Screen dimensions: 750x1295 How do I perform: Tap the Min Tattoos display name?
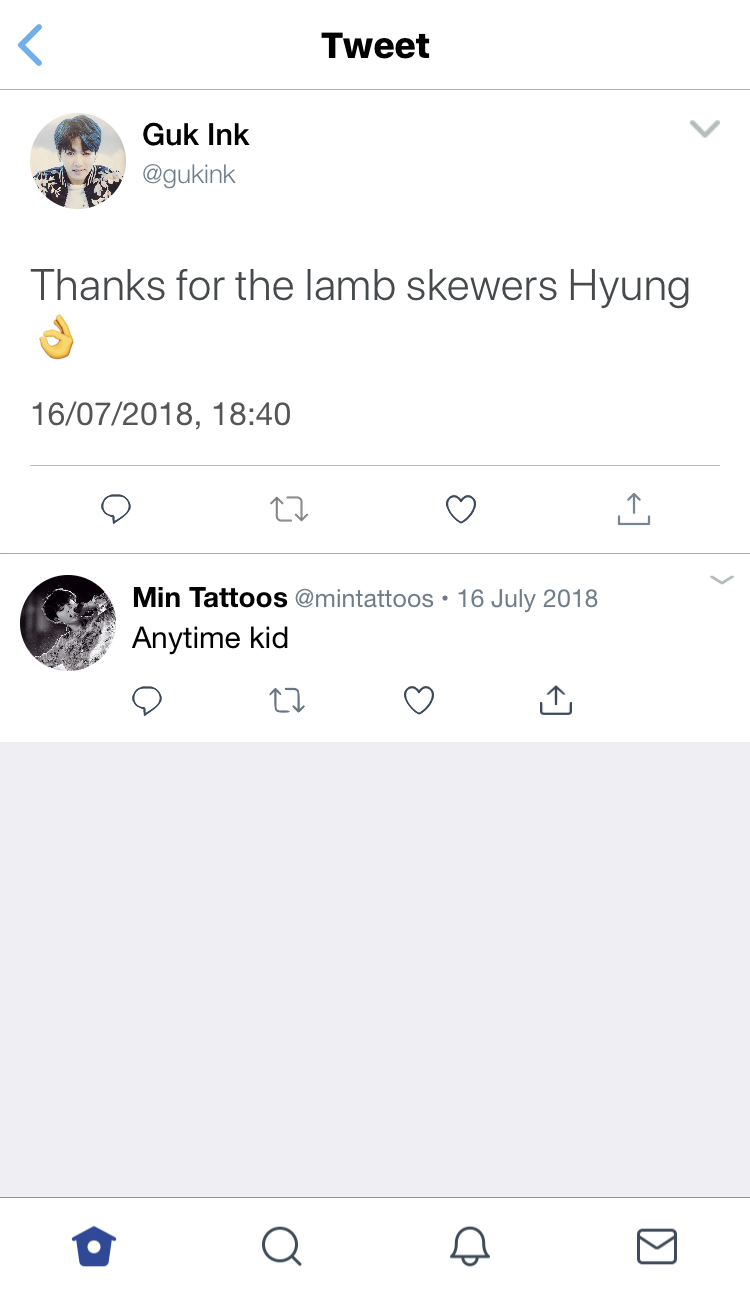click(x=210, y=598)
